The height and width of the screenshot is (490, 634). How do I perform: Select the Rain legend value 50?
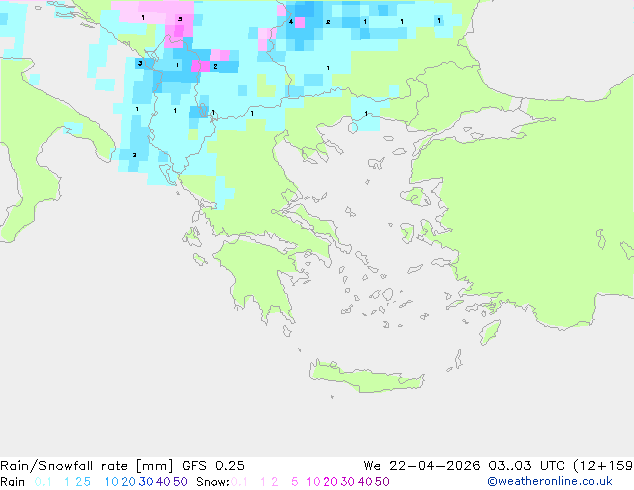(180, 482)
